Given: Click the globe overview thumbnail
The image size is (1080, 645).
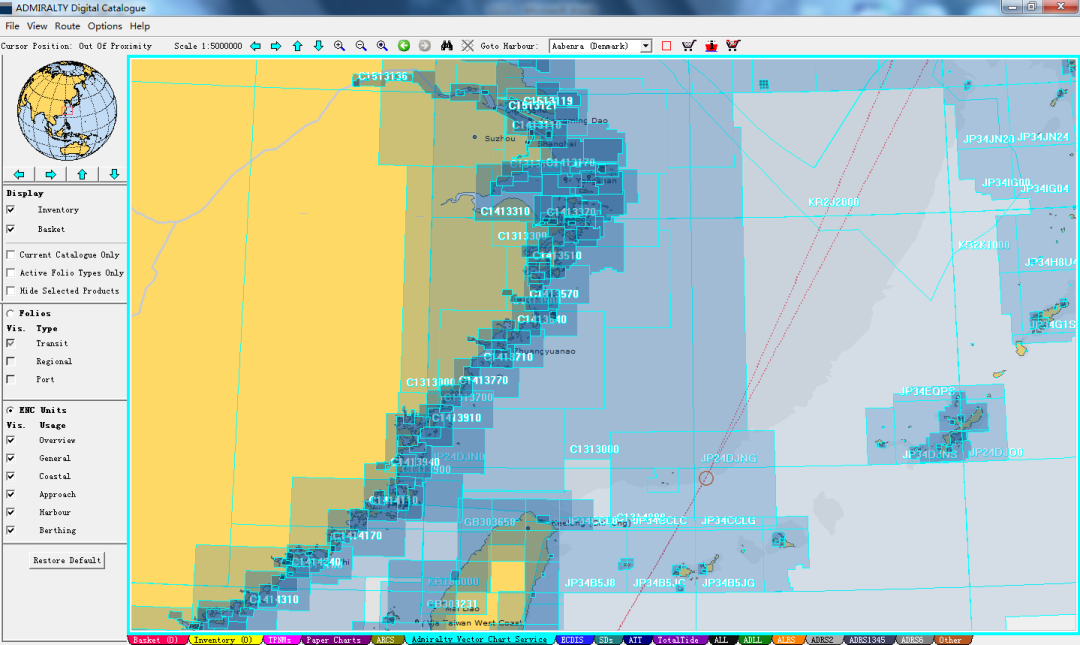Looking at the screenshot, I should [67, 111].
